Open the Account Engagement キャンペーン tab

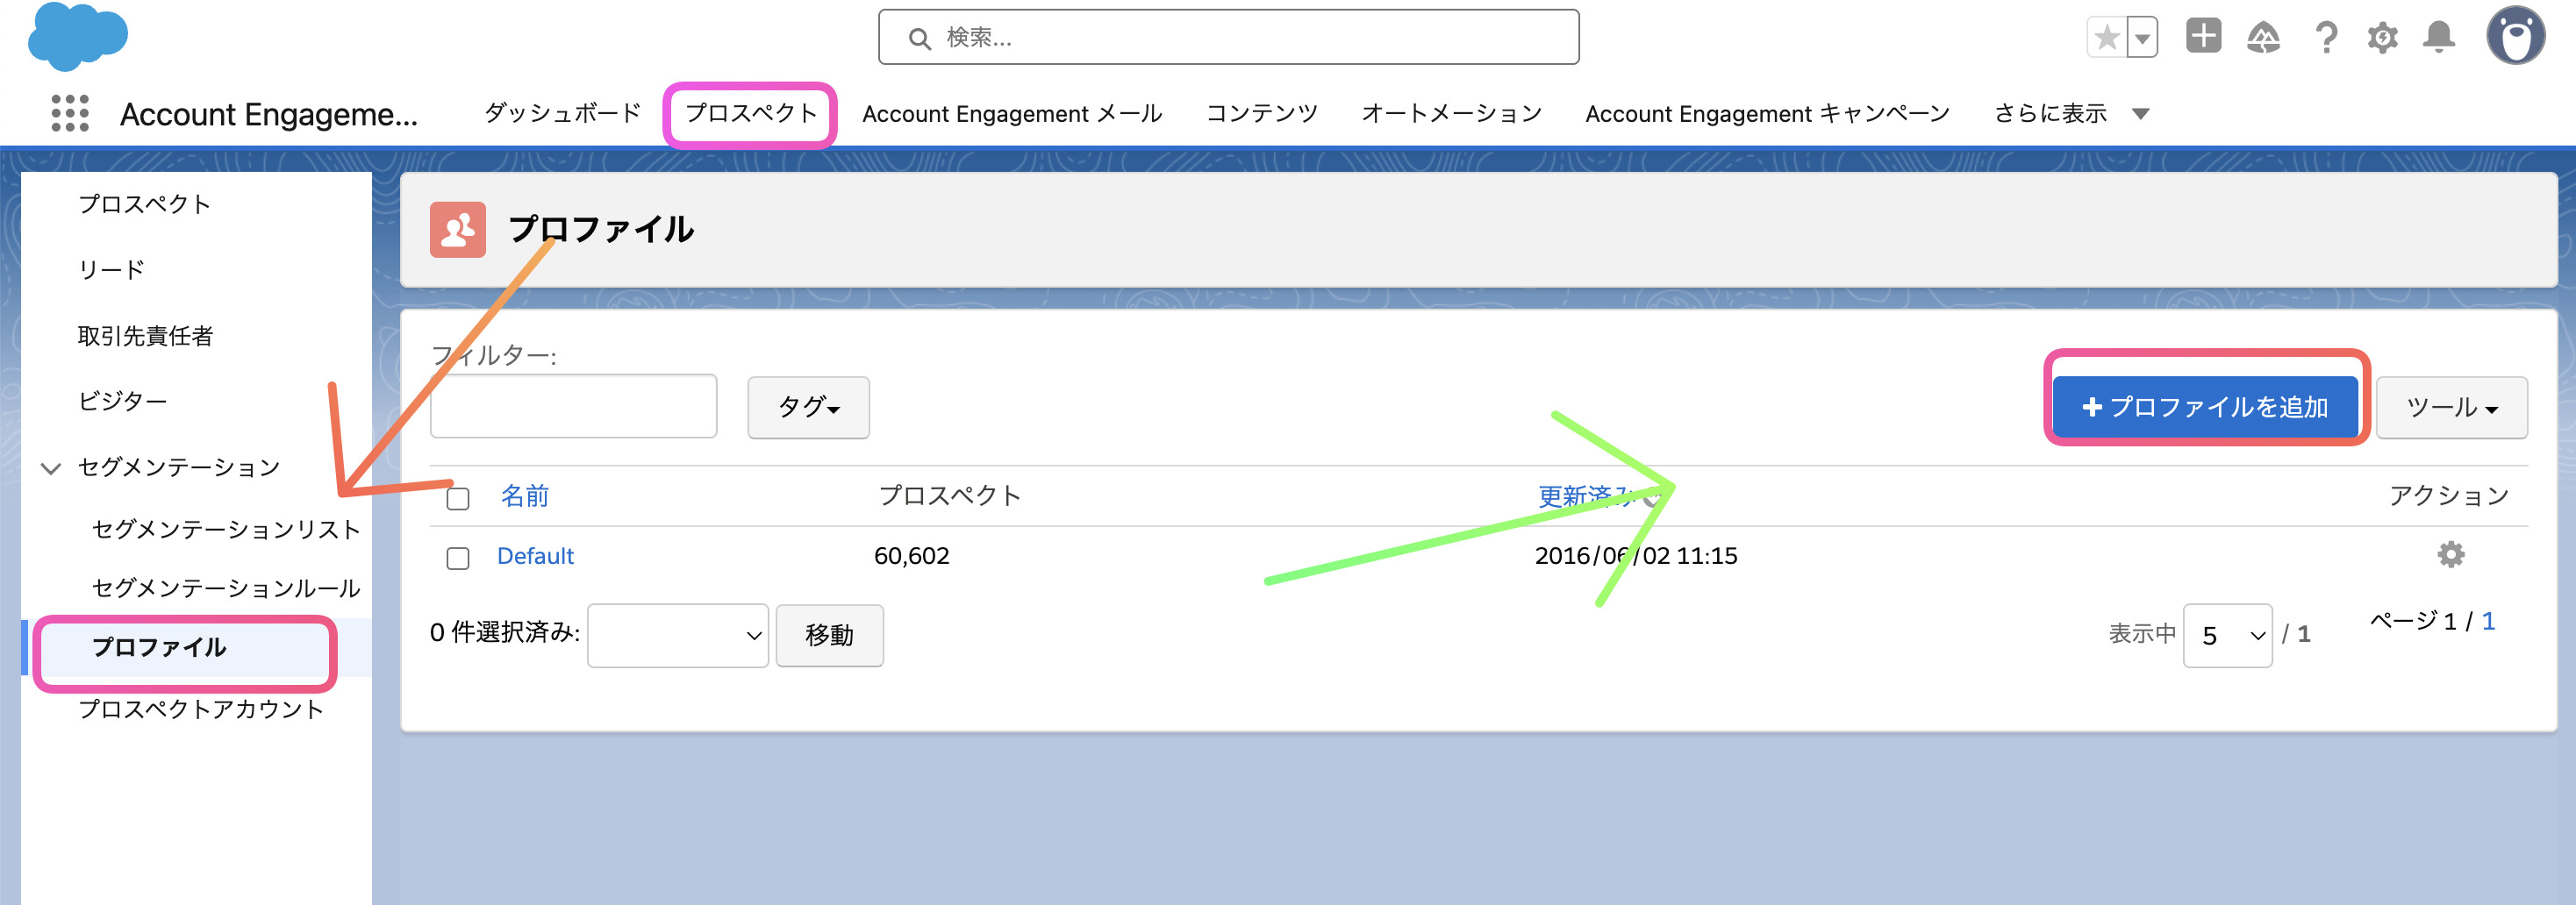click(1767, 114)
